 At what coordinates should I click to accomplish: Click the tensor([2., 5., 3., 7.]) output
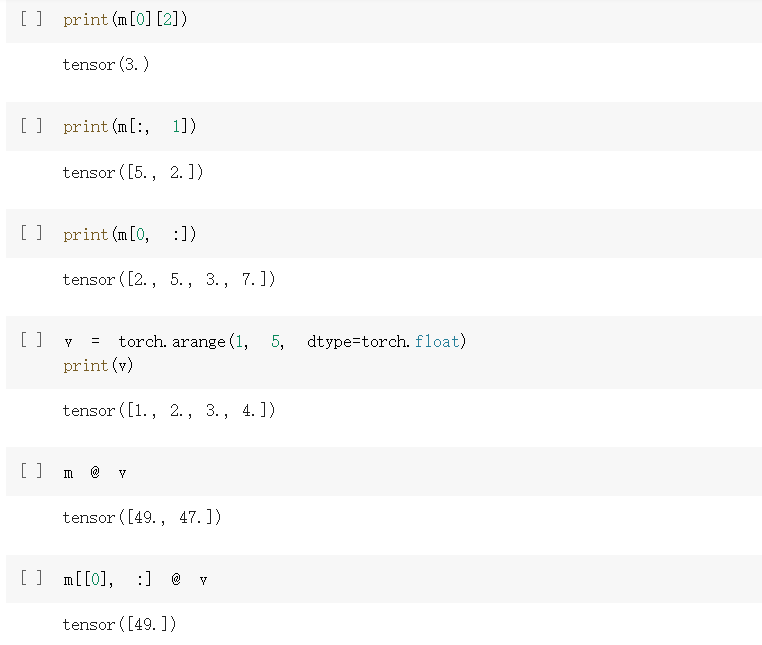[x=168, y=280]
